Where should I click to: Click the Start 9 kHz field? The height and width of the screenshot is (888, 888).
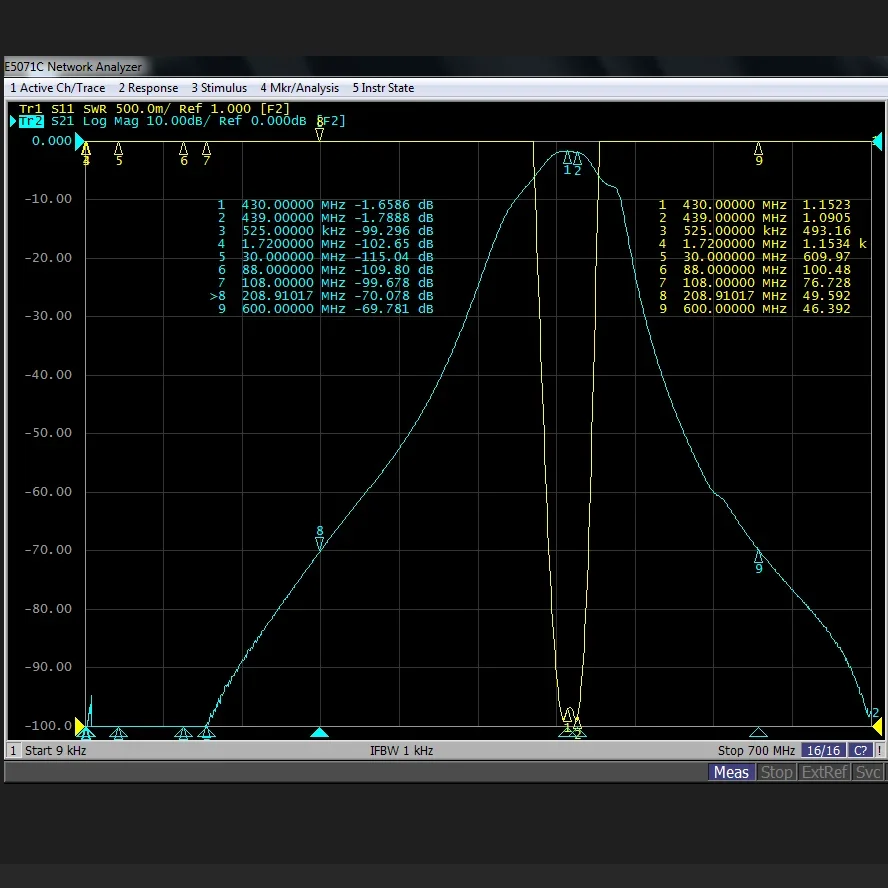55,750
